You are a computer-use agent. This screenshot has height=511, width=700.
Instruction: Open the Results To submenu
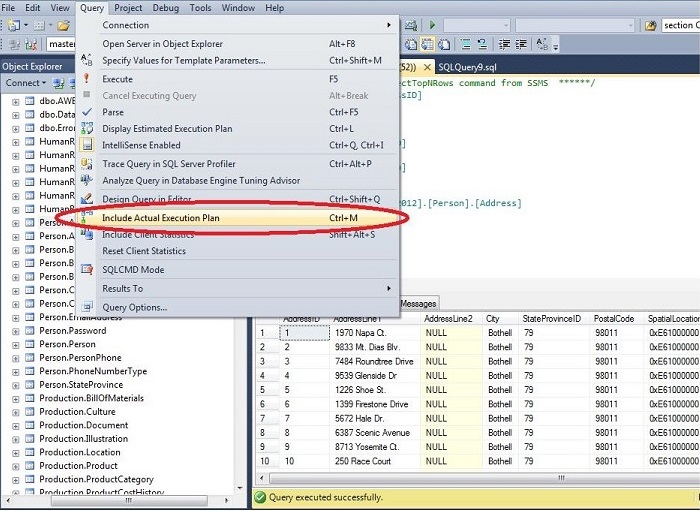pyautogui.click(x=238, y=288)
